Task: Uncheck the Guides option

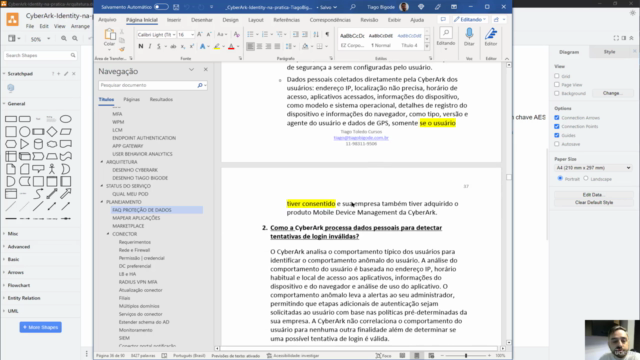Action: (557, 135)
